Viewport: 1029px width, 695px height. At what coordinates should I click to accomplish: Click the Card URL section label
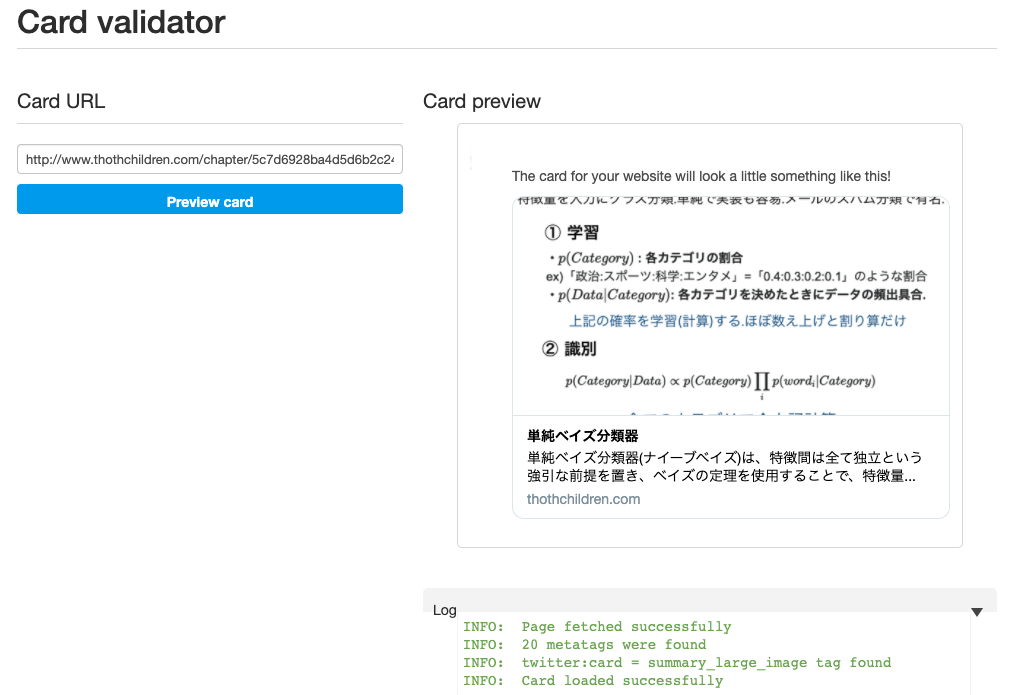click(x=61, y=101)
